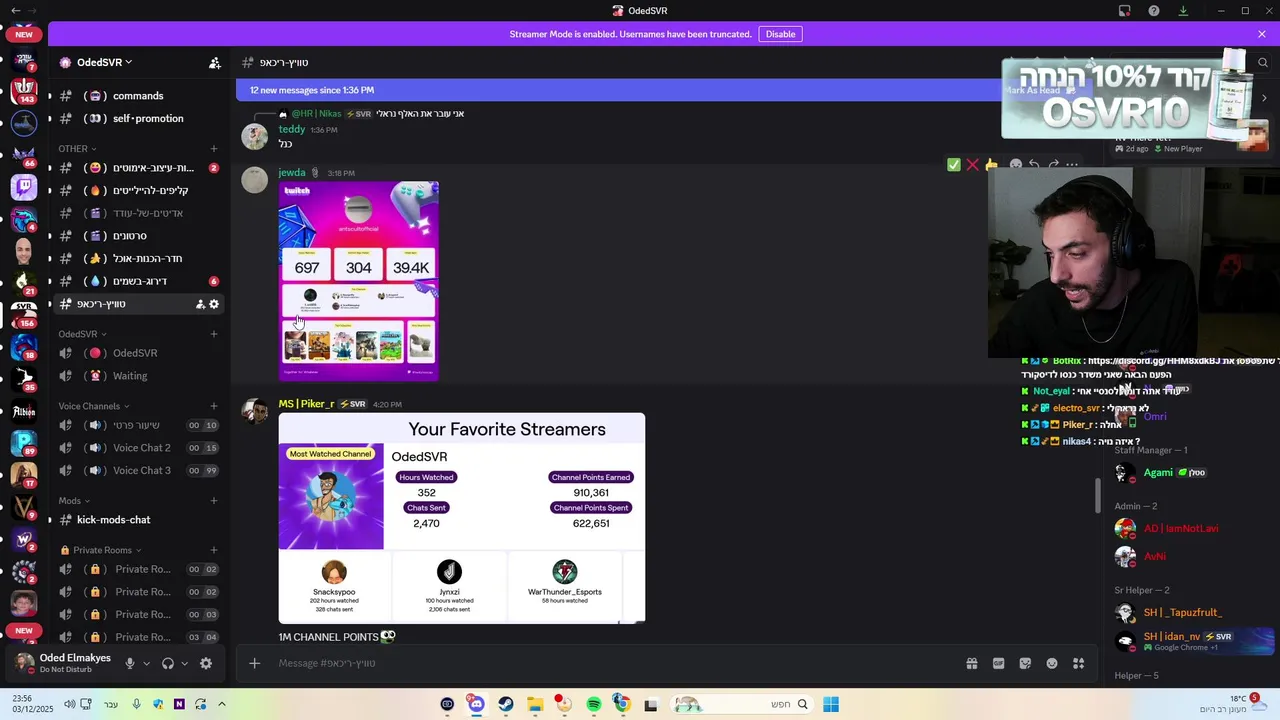Click teddy username in chat
The width and height of the screenshot is (1280, 720).
point(292,129)
